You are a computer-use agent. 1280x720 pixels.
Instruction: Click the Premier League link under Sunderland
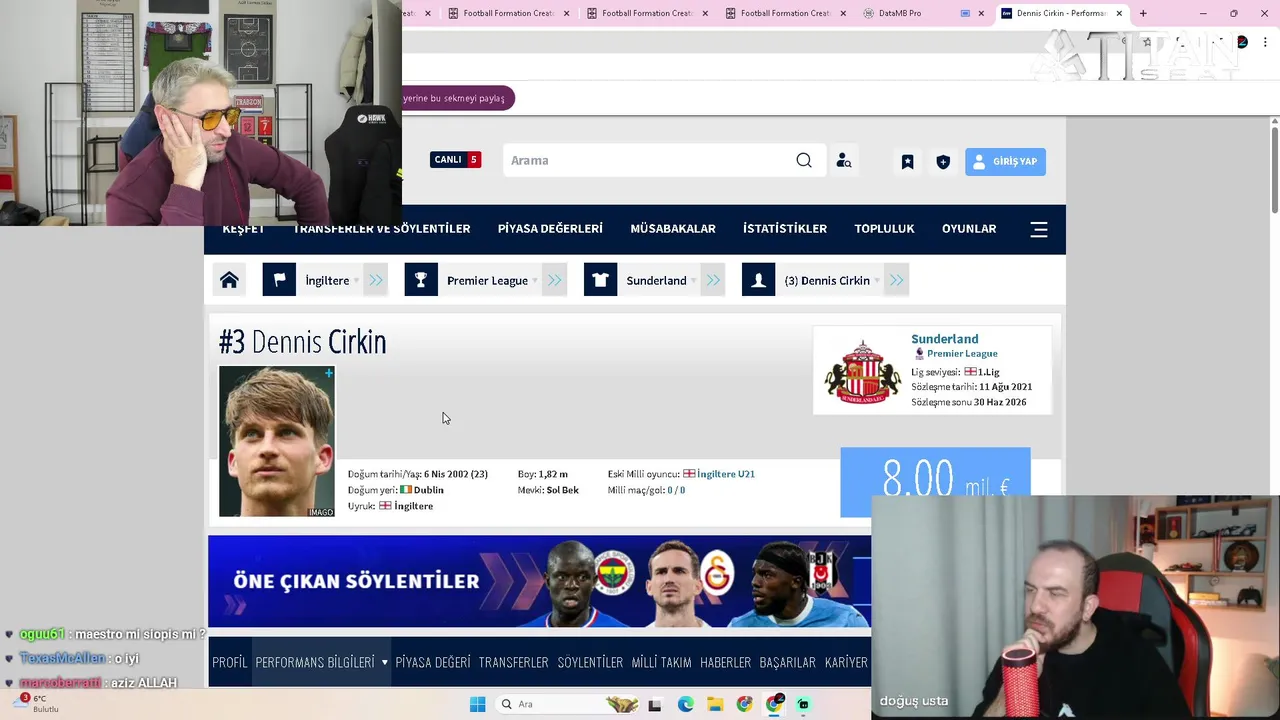click(x=962, y=354)
